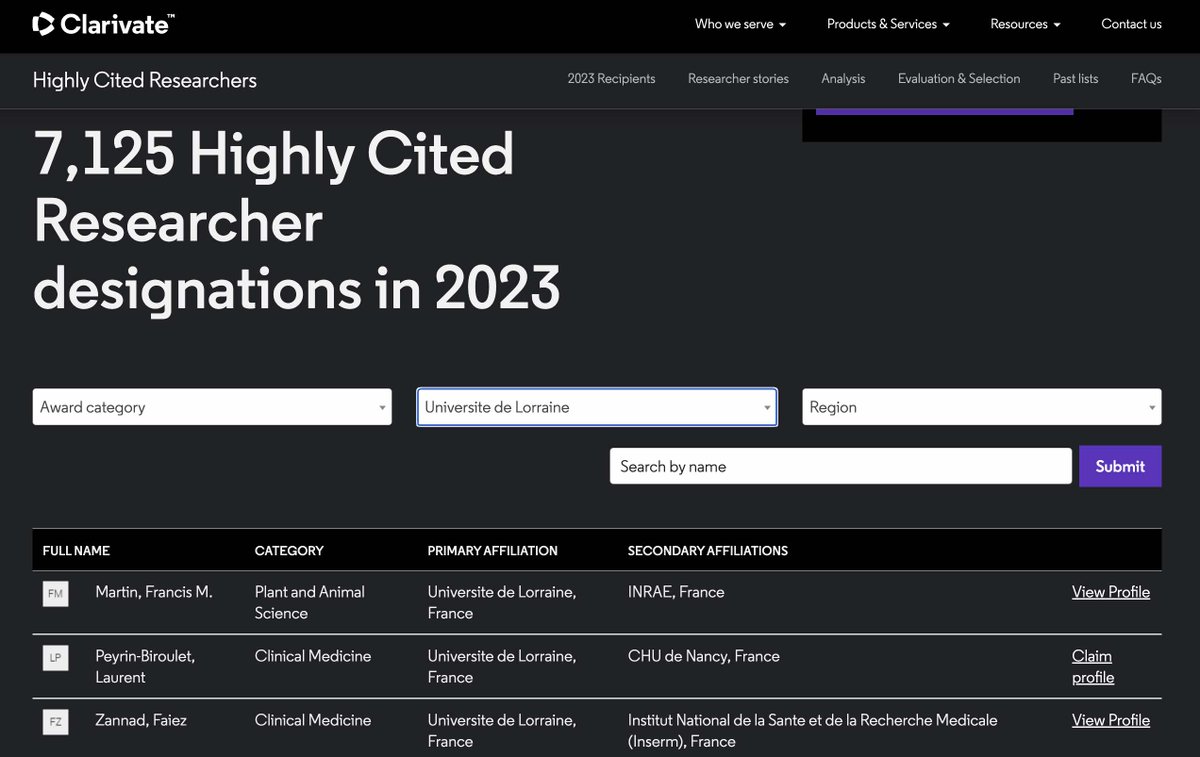The image size is (1200, 757).
Task: Open the FZ avatar for Faiez Zannad
Action: (55, 721)
